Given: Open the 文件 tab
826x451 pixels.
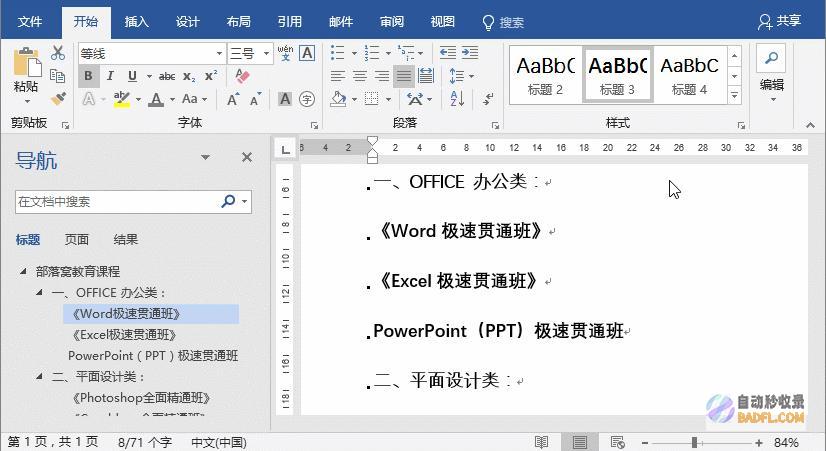Looking at the screenshot, I should pyautogui.click(x=30, y=22).
